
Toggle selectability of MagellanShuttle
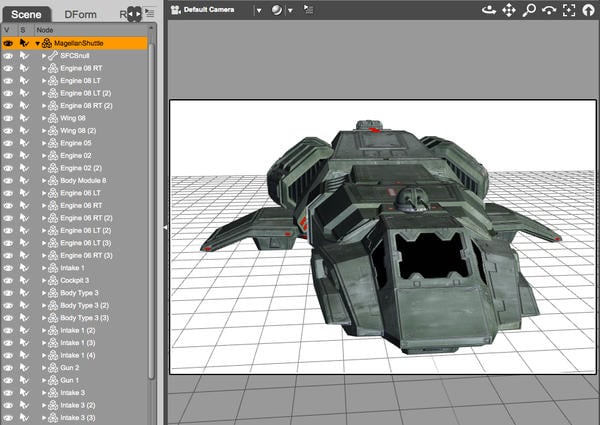pos(24,43)
